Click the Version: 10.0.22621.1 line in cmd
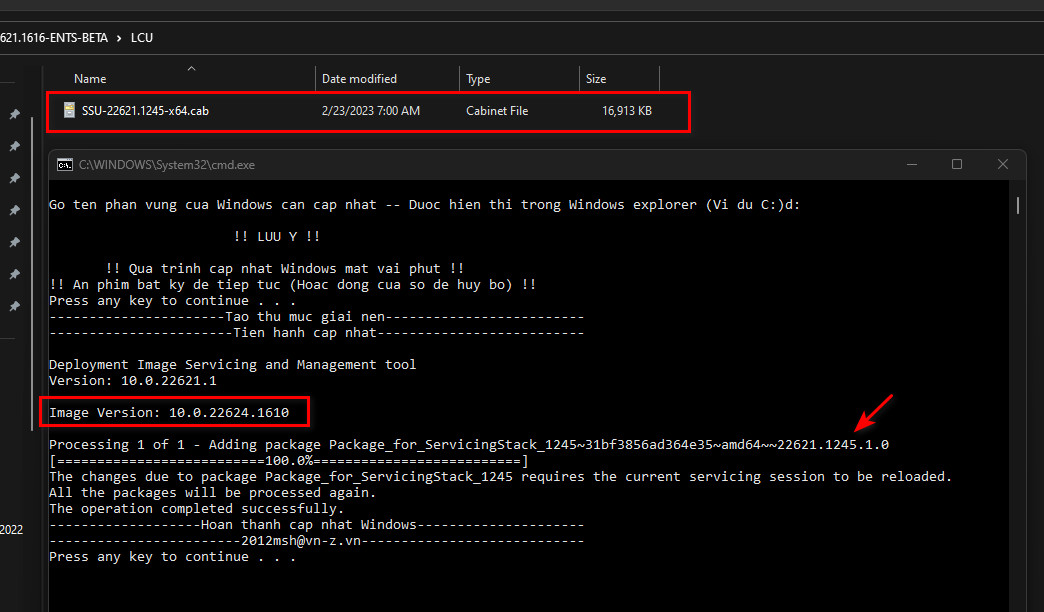 coord(132,381)
